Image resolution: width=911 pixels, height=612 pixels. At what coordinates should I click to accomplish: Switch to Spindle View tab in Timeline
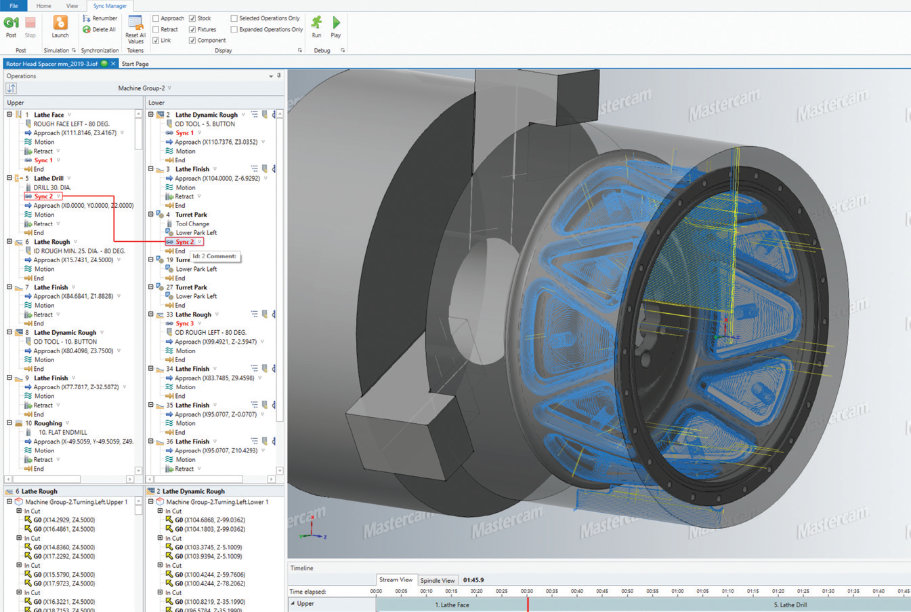[437, 580]
